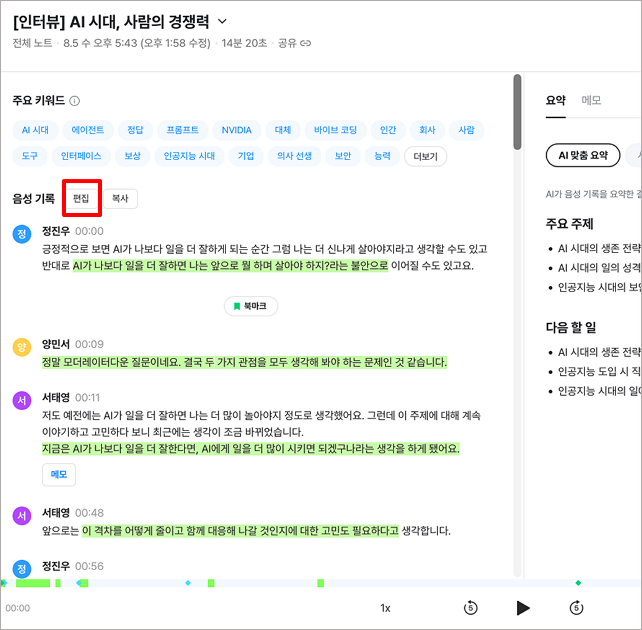Image resolution: width=642 pixels, height=630 pixels.
Task: Click 양민서's yellow speaker avatar
Action: point(22,347)
